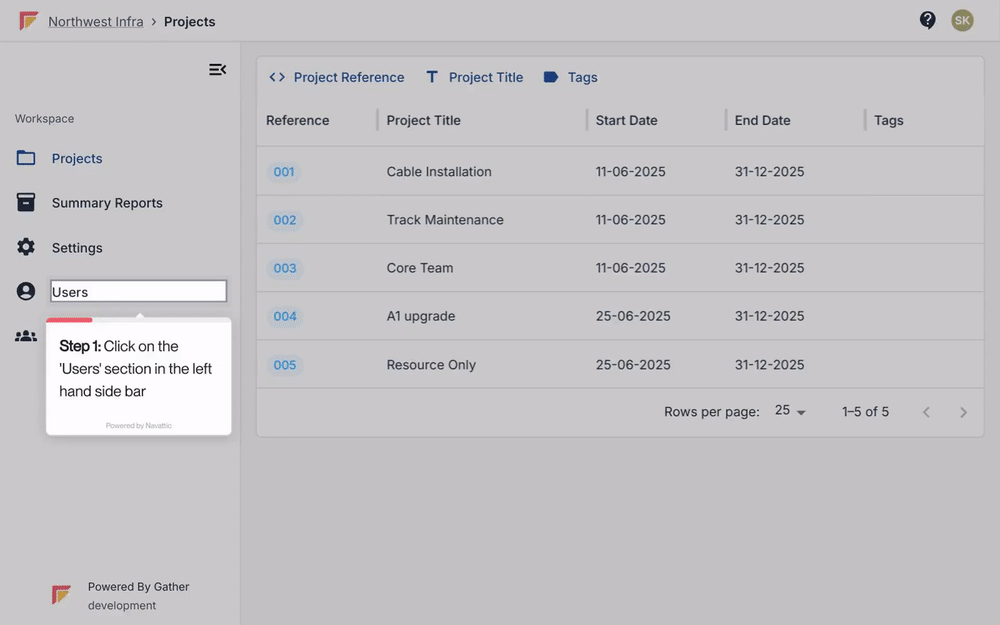
Task: Click the Projects folder icon in sidebar
Action: coord(26,158)
